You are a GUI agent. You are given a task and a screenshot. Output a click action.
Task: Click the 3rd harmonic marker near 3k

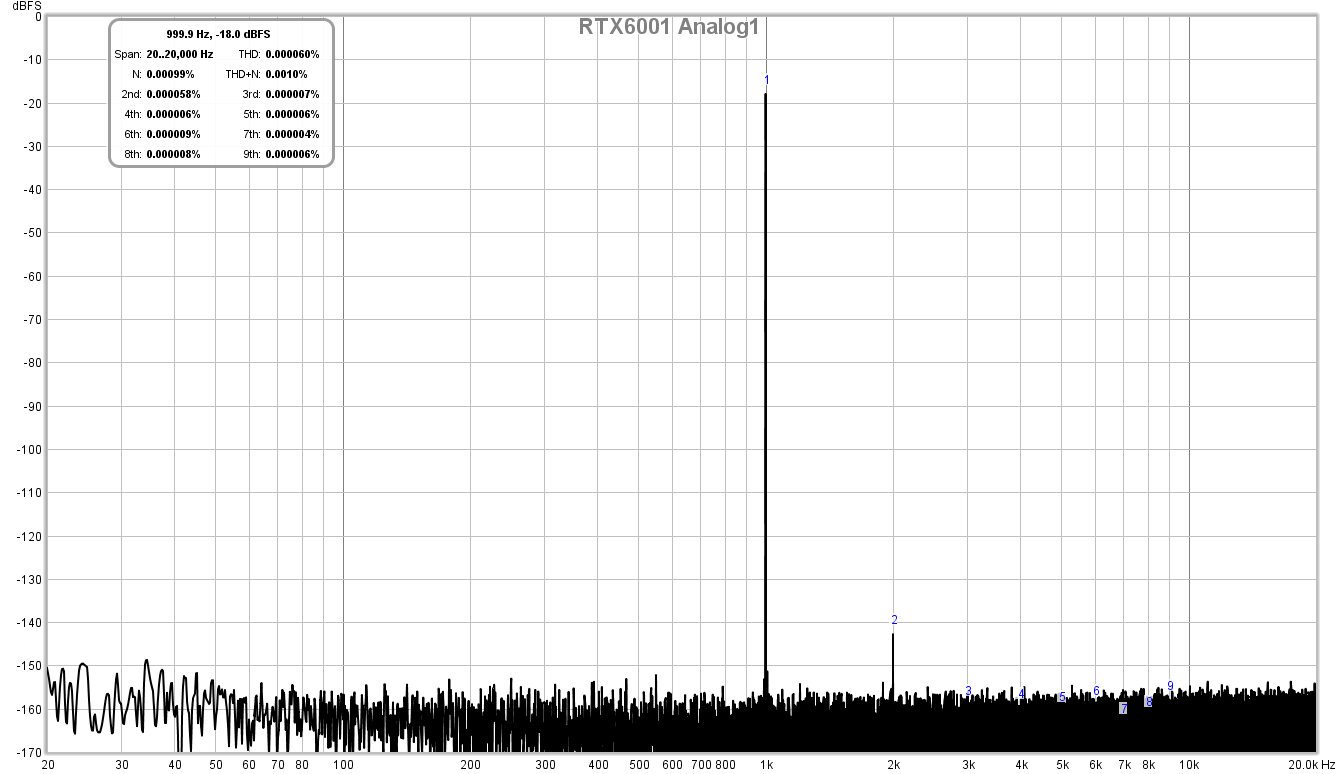click(968, 691)
